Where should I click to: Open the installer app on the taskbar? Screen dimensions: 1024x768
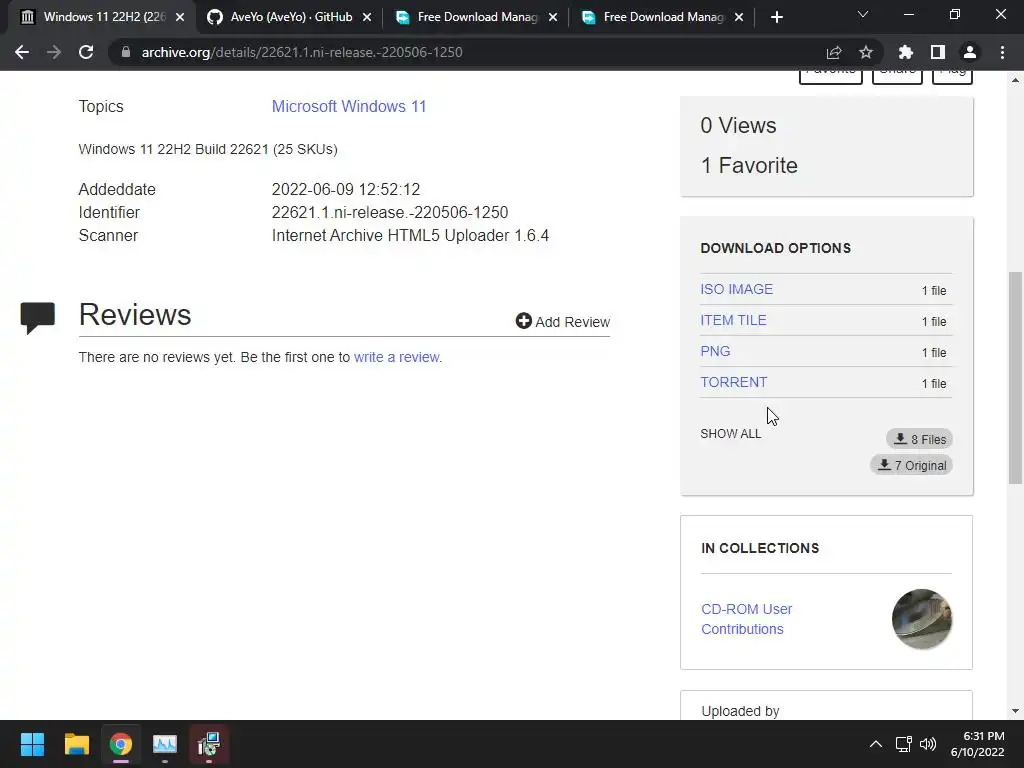click(x=209, y=744)
